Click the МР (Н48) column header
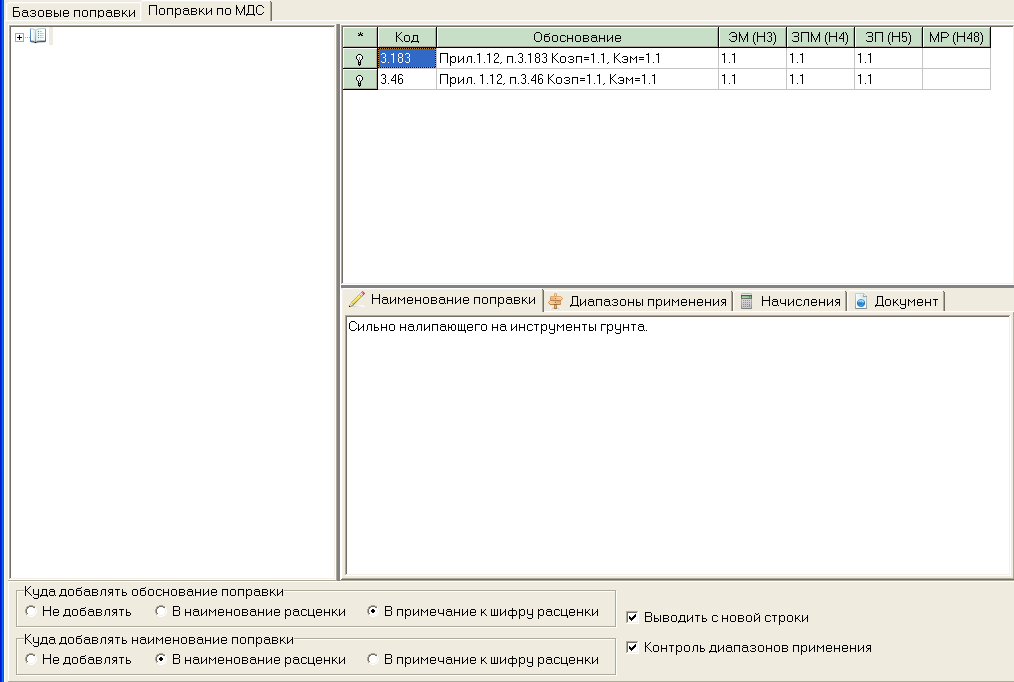Viewport: 1014px width, 682px height. (x=956, y=37)
